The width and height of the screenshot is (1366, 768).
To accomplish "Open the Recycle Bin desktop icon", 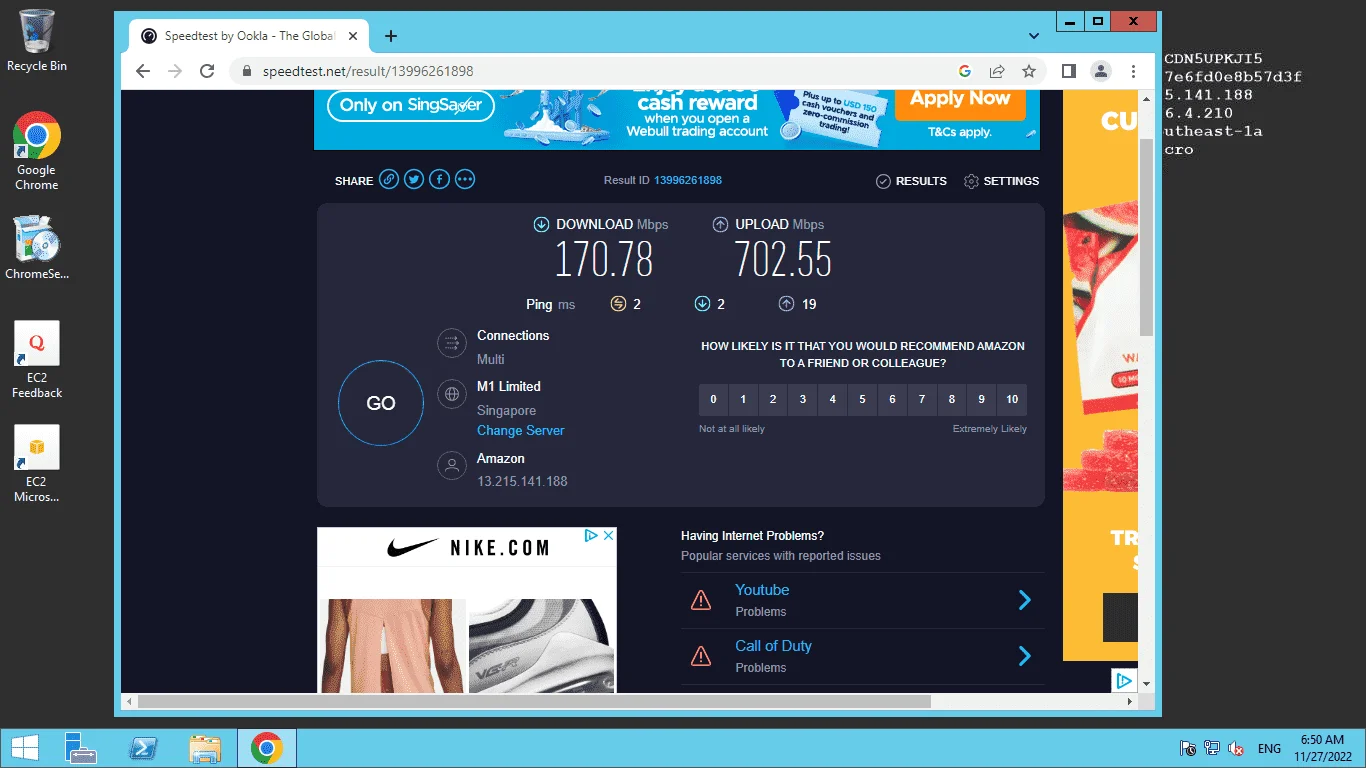I will pos(37,40).
